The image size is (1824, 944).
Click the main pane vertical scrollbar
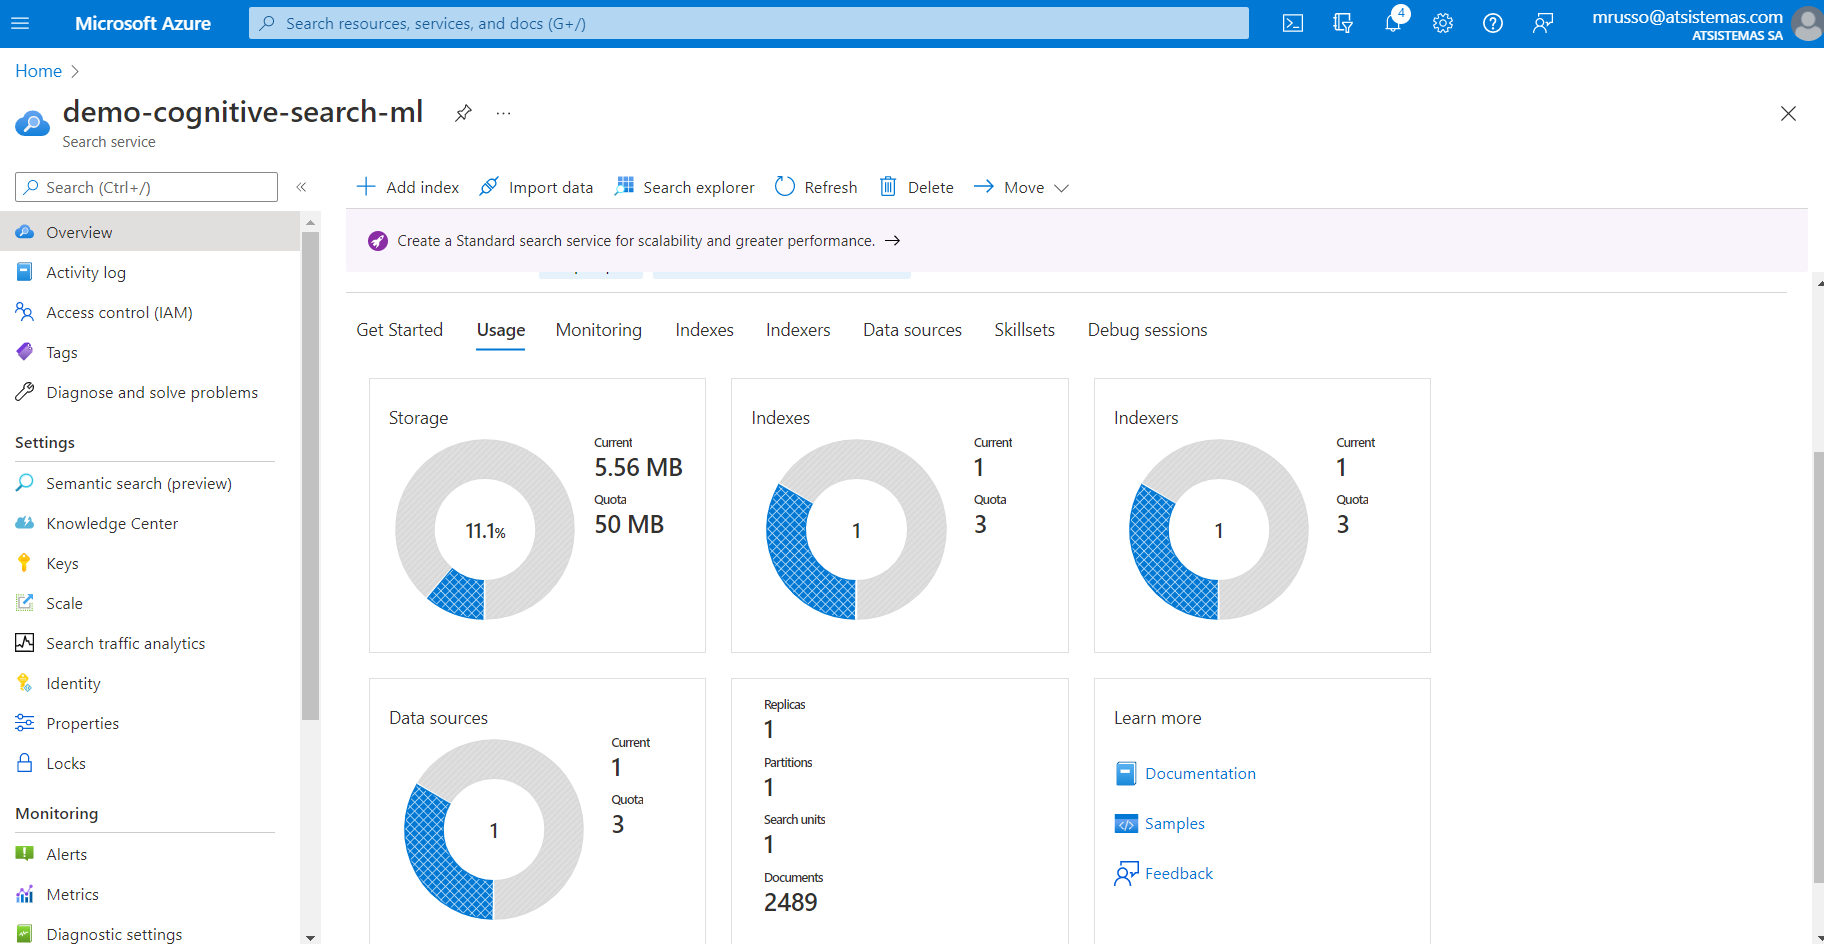pyautogui.click(x=1818, y=668)
